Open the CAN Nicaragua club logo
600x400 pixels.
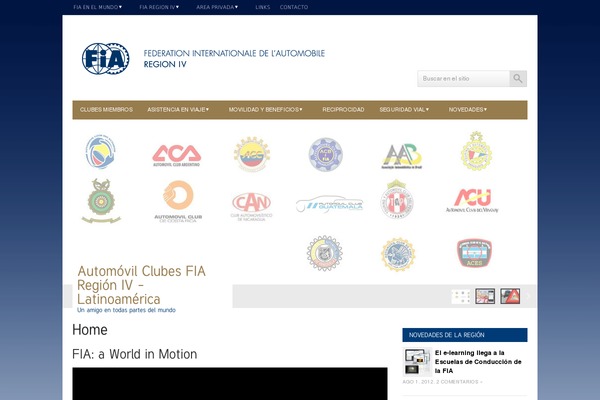pos(251,207)
